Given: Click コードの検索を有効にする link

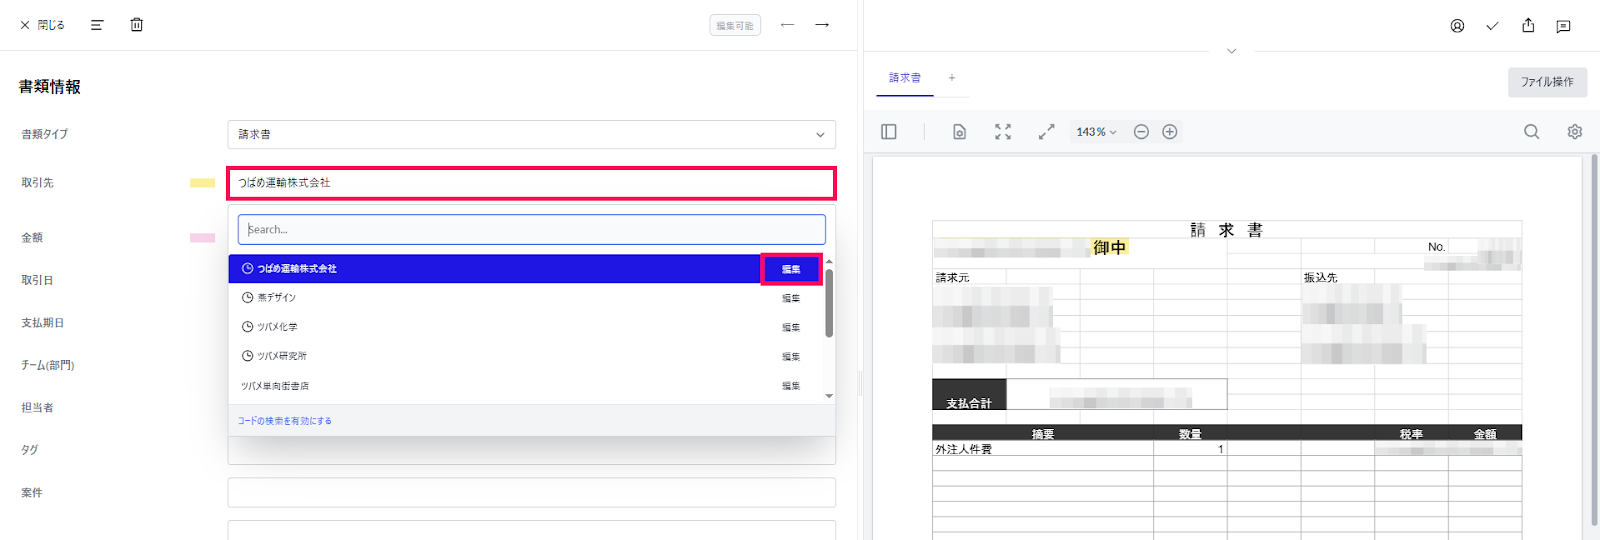Looking at the screenshot, I should pos(285,421).
